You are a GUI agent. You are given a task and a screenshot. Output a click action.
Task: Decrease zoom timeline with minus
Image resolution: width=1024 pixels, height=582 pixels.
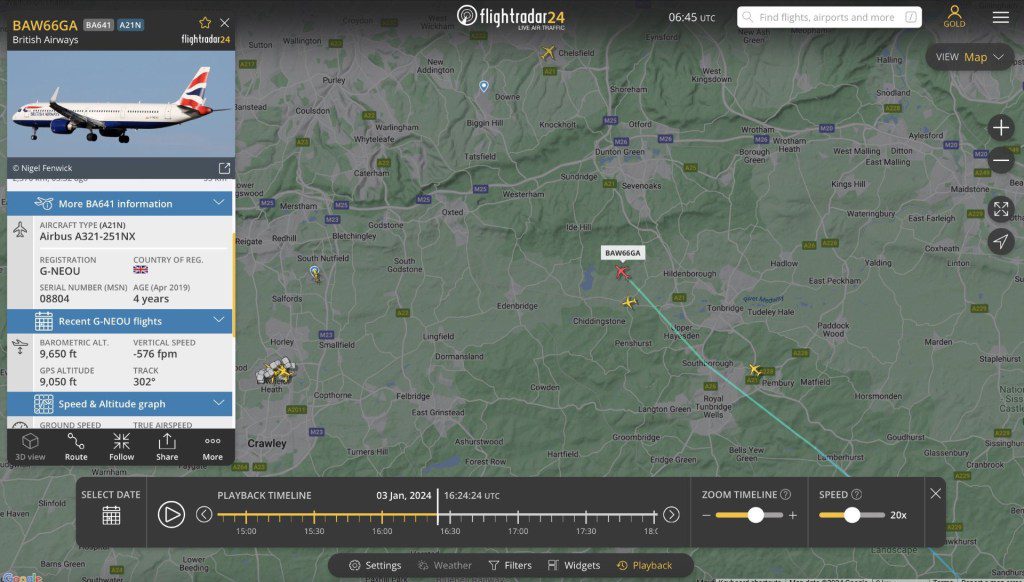point(706,515)
